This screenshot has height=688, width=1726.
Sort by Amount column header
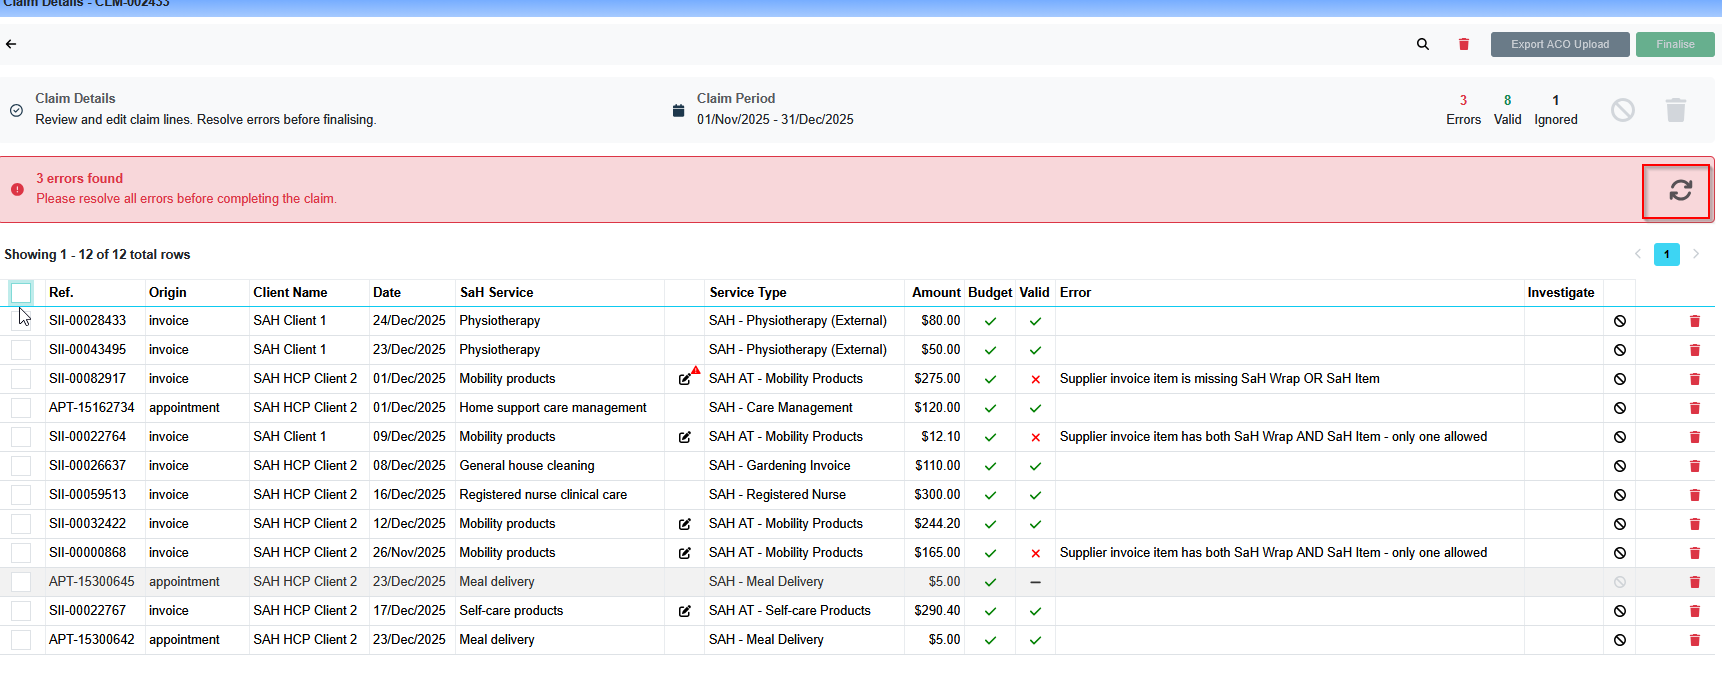[935, 292]
